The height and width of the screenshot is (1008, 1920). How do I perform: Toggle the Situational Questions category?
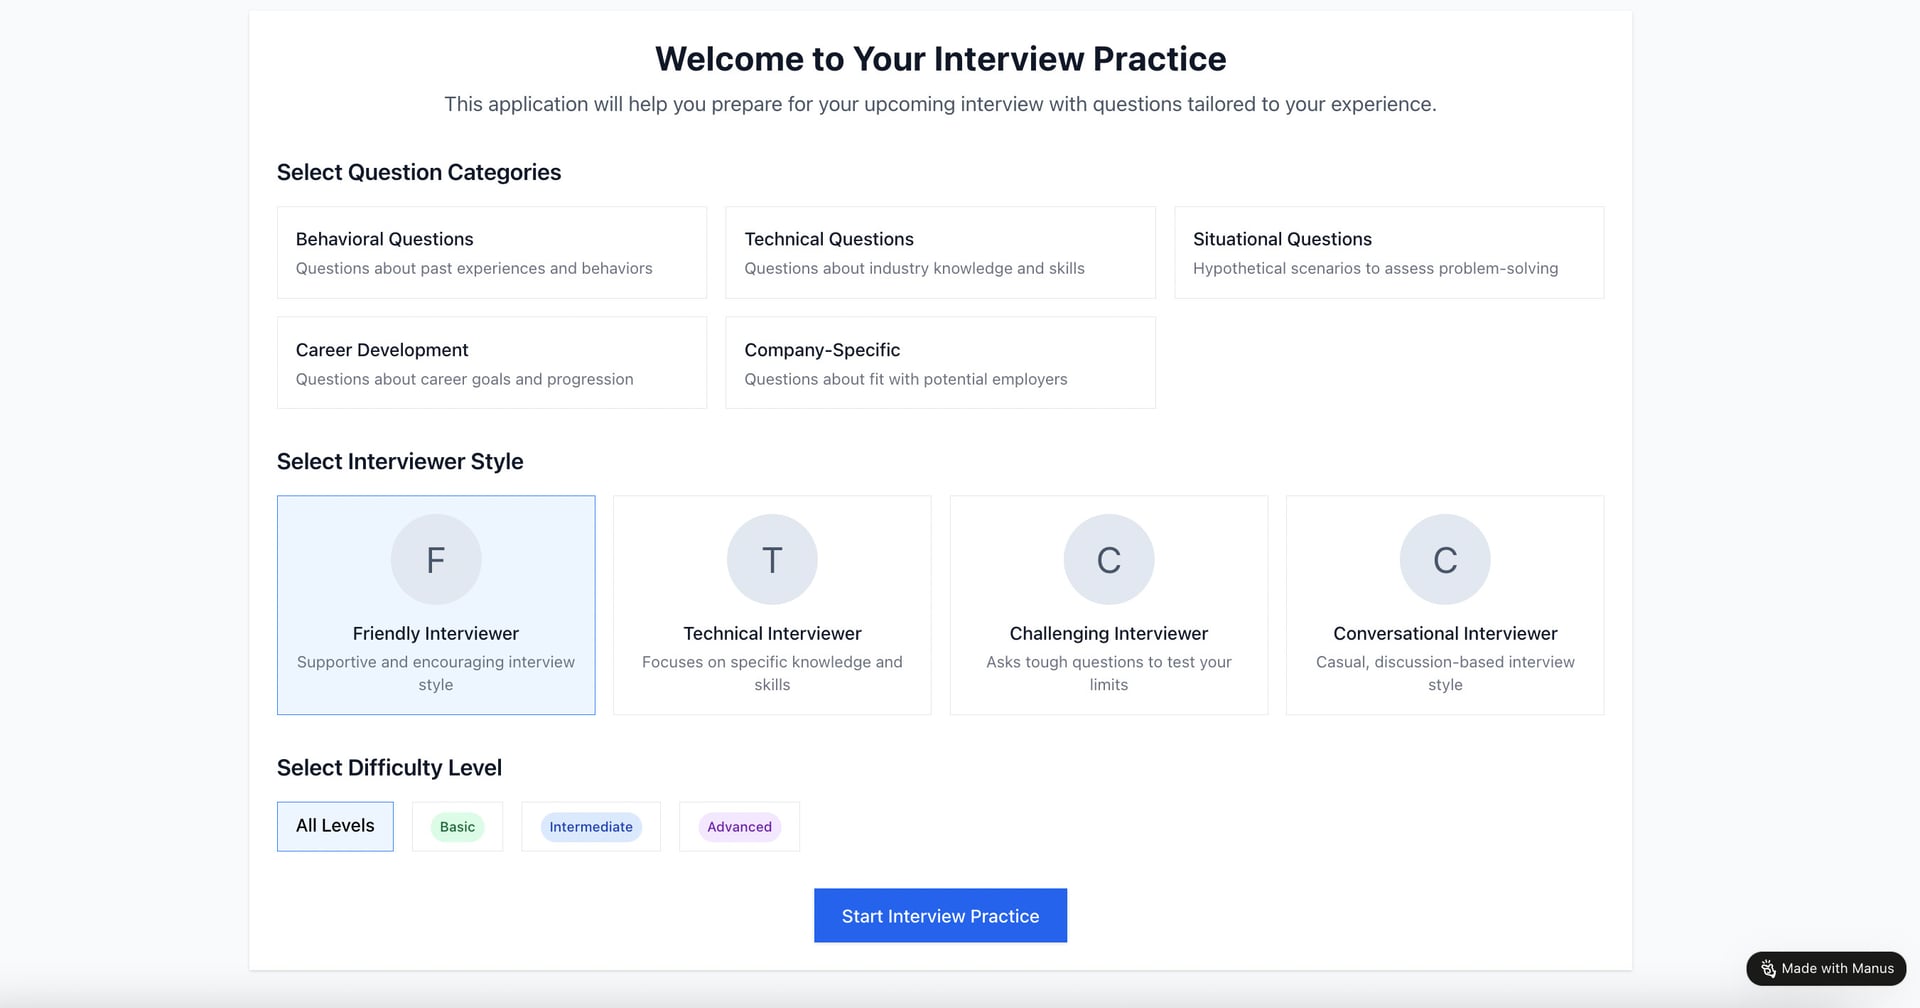(1388, 252)
